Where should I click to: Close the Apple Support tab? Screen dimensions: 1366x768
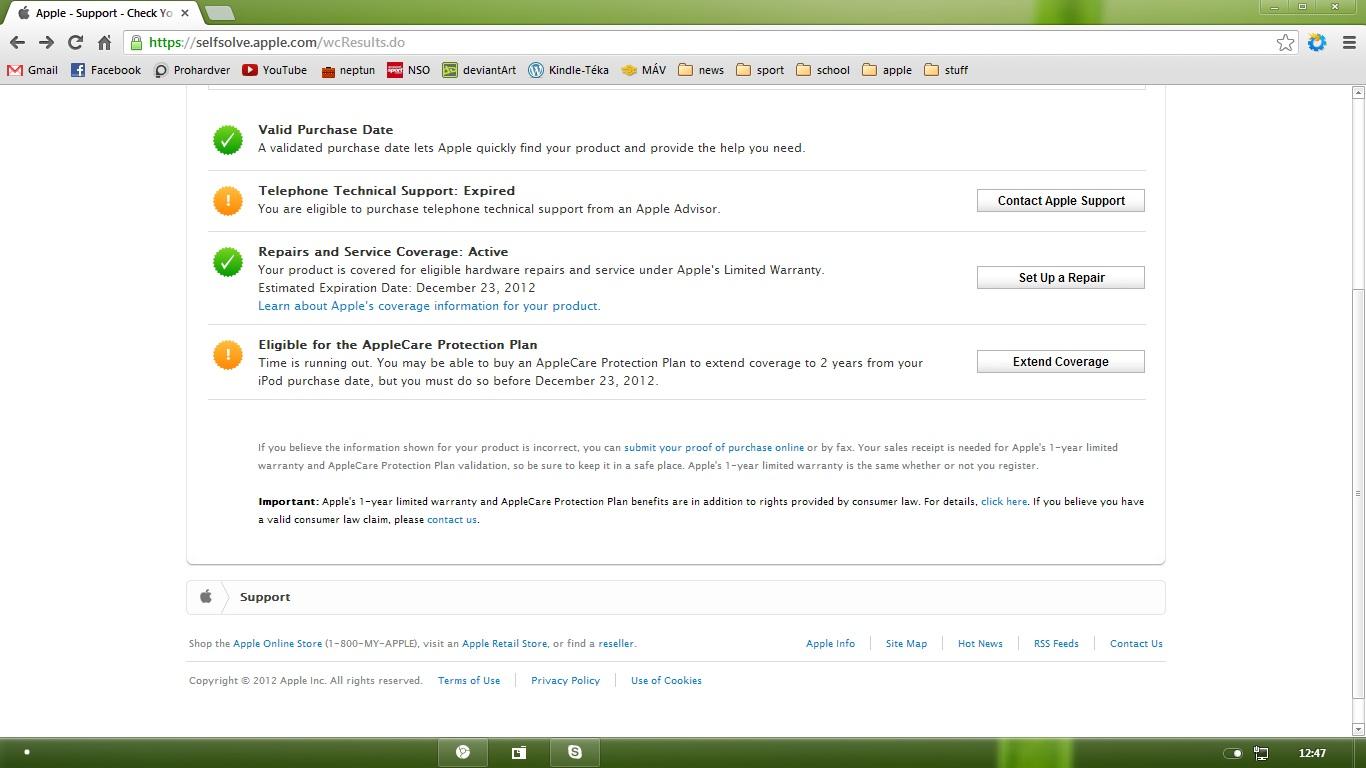185,13
